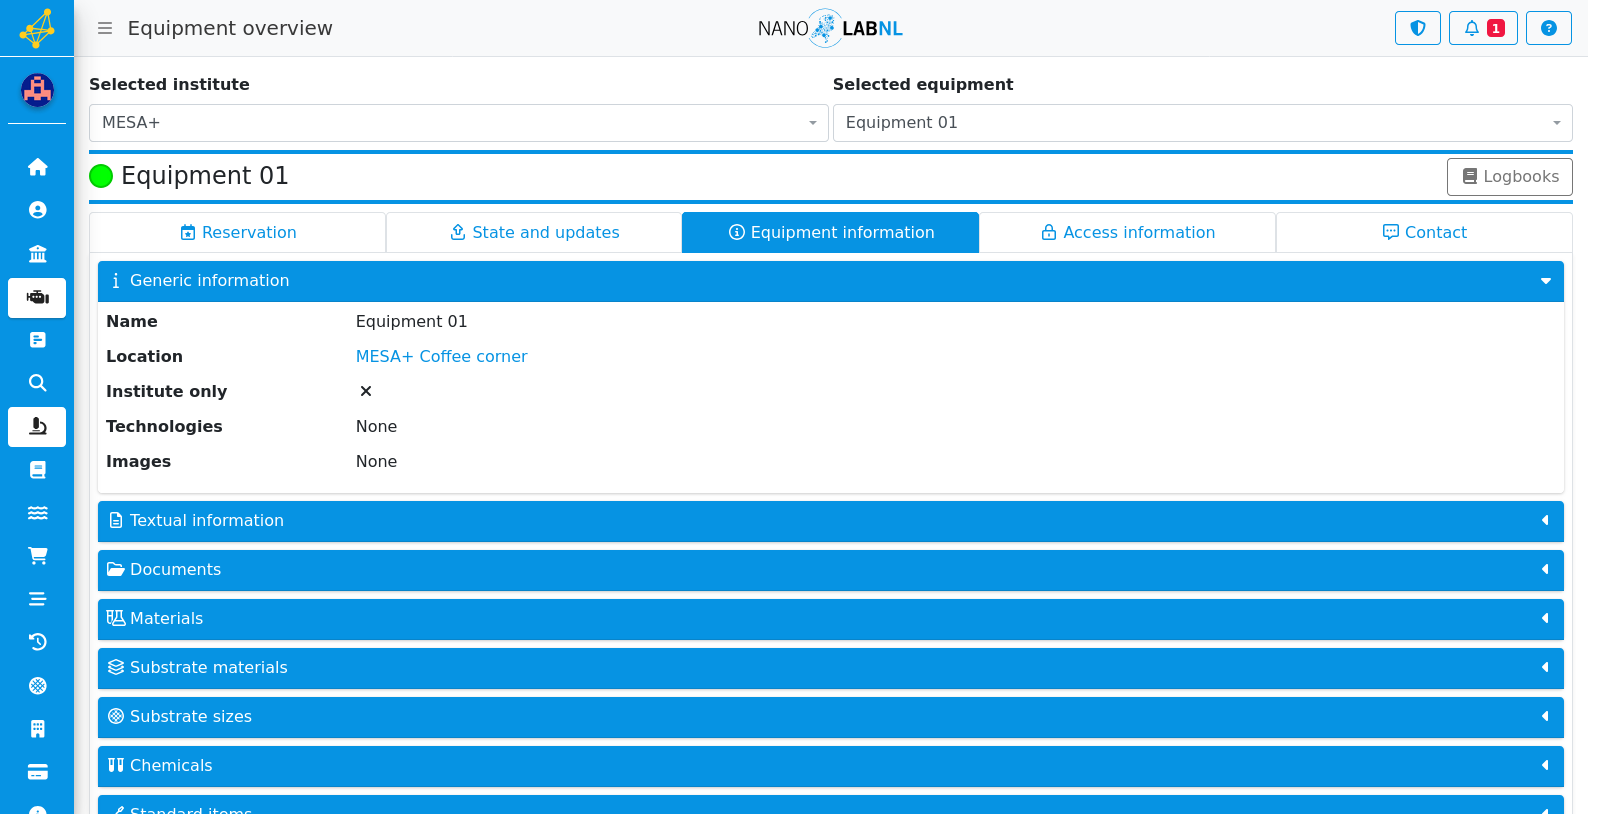
Task: Click the help question mark icon
Action: tap(1548, 28)
